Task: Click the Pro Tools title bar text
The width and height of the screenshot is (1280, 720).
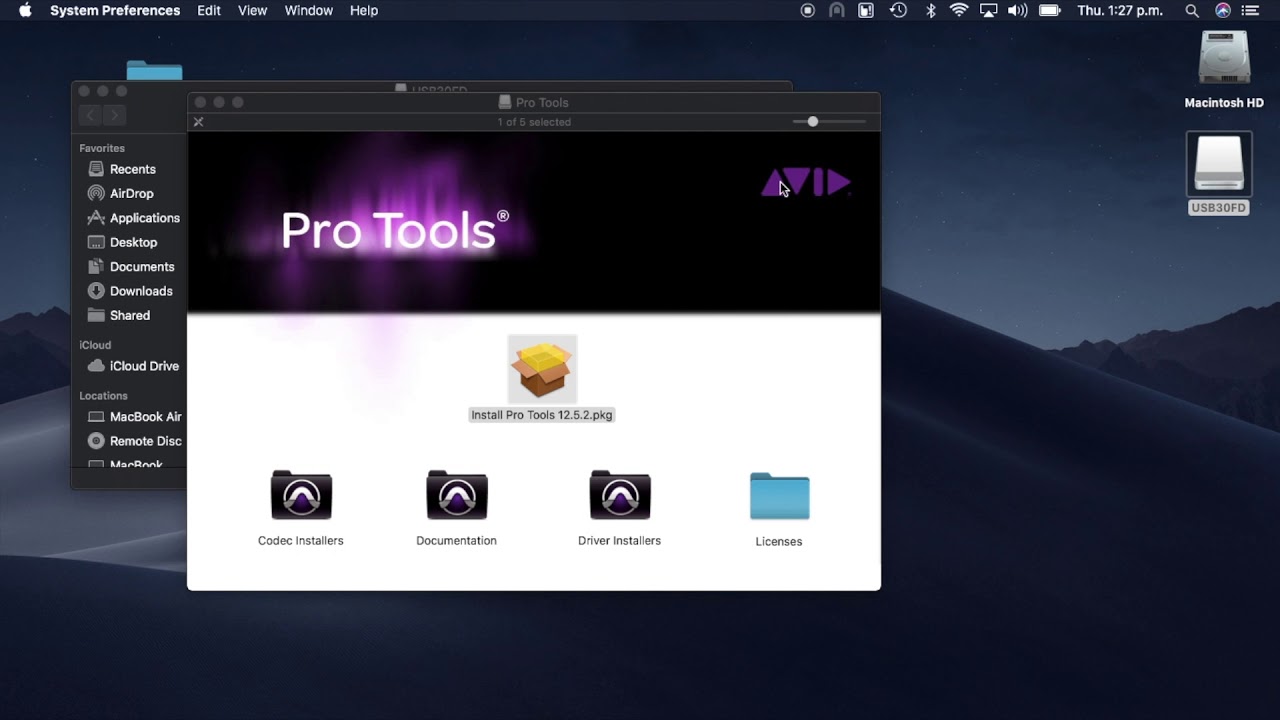Action: click(542, 102)
